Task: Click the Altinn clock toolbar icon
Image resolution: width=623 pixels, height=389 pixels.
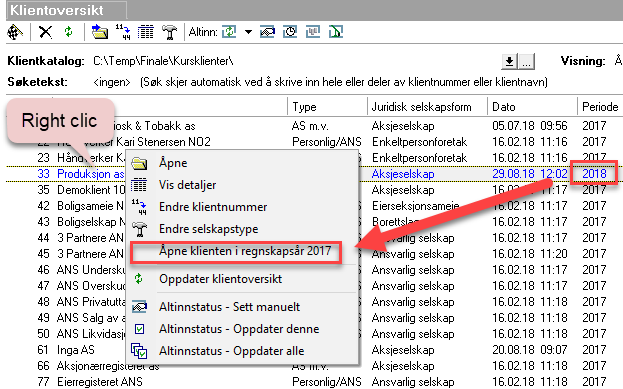Action: click(290, 32)
